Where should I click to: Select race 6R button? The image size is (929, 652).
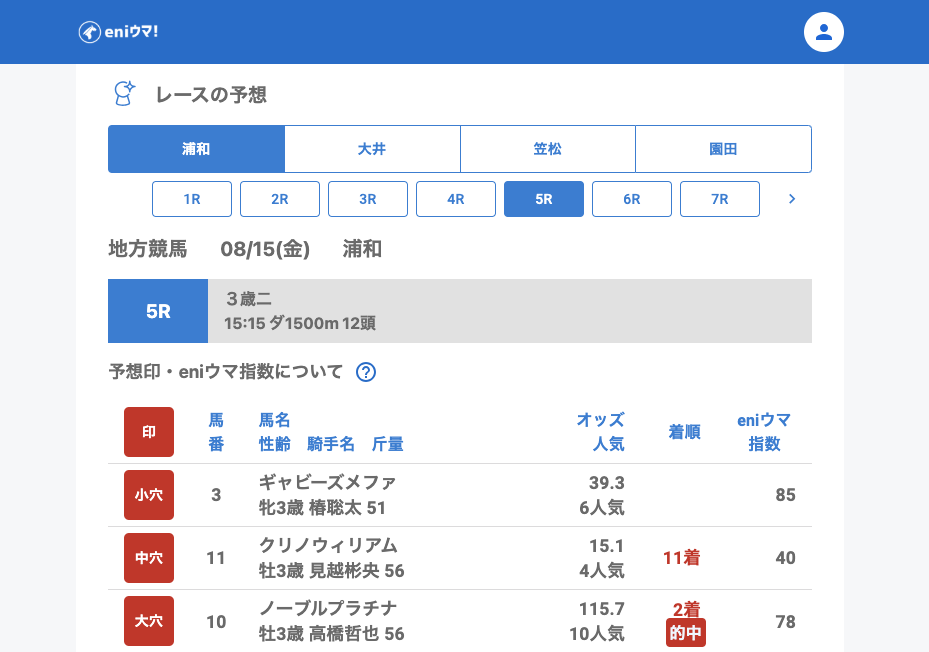click(x=632, y=199)
